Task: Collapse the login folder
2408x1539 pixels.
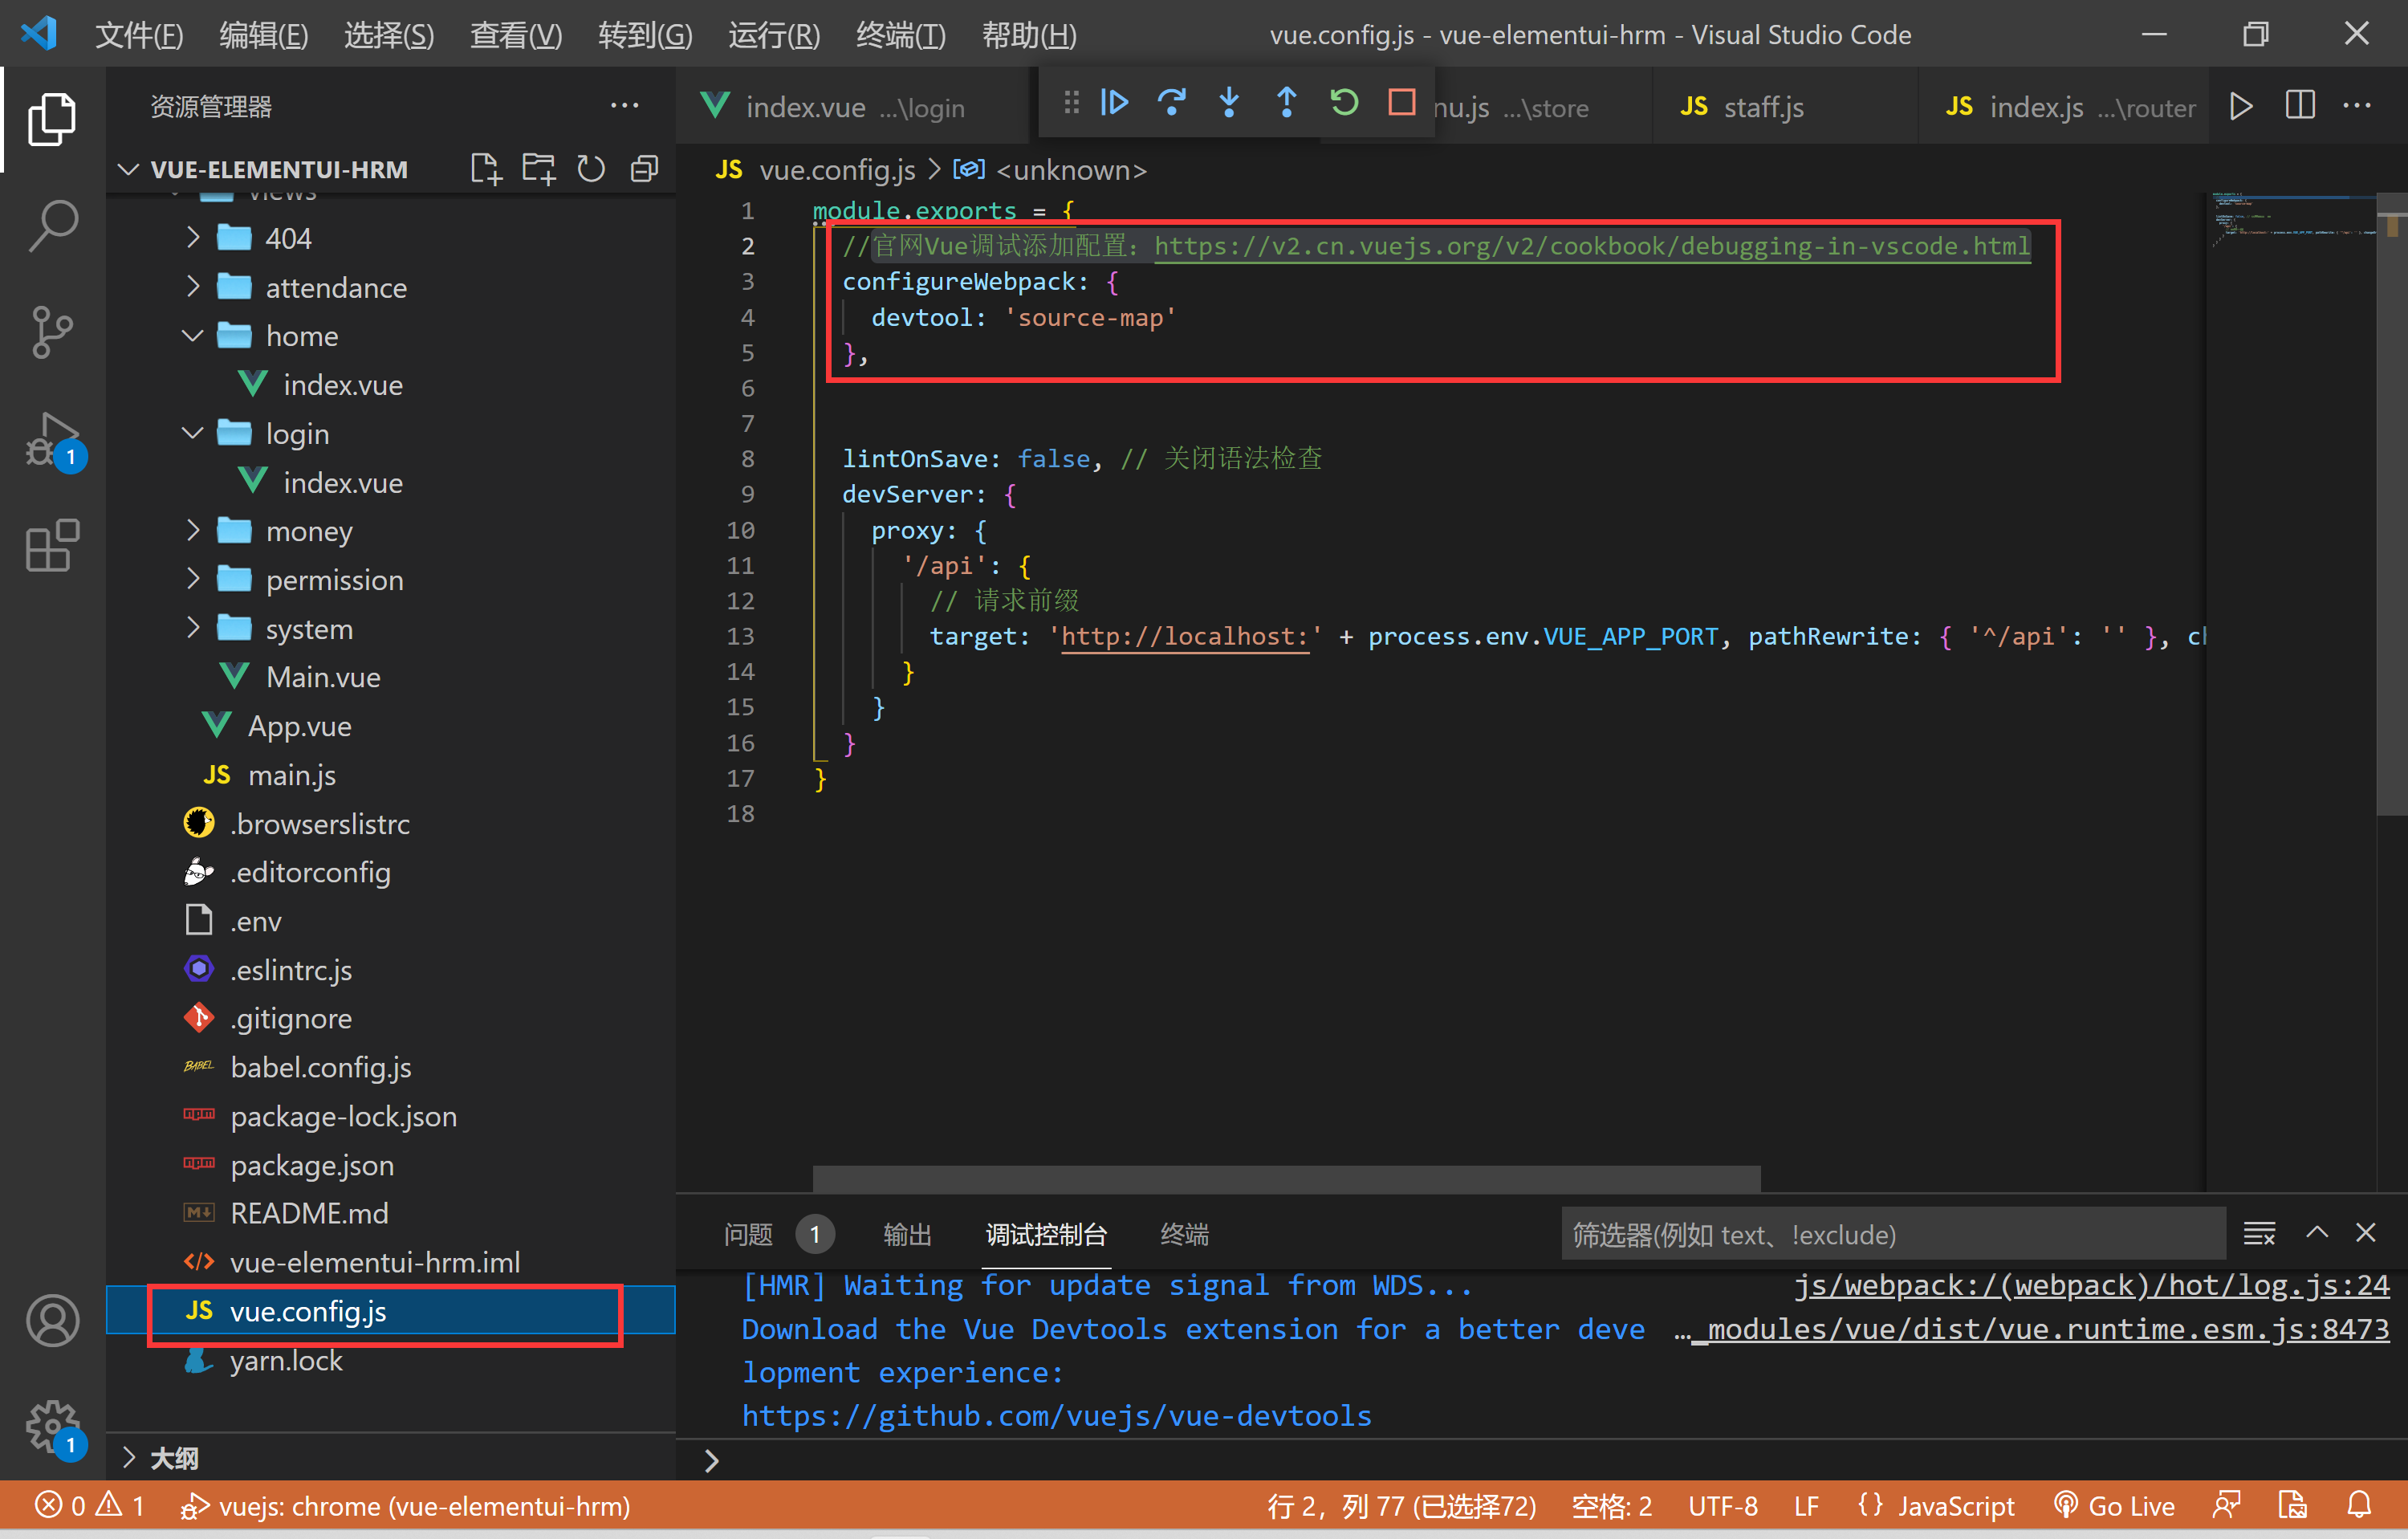Action: coord(390,433)
